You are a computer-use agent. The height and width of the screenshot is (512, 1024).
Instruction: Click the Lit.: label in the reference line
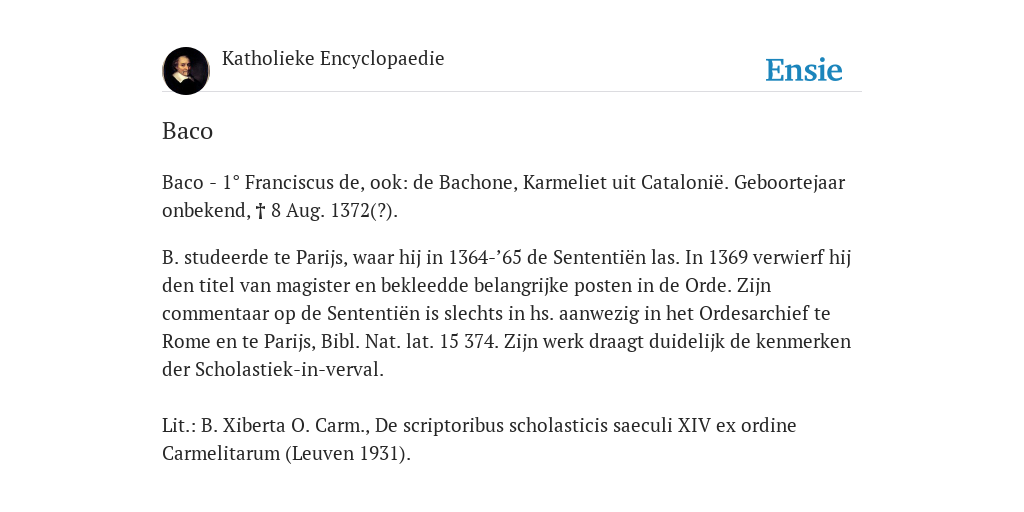[x=179, y=426]
